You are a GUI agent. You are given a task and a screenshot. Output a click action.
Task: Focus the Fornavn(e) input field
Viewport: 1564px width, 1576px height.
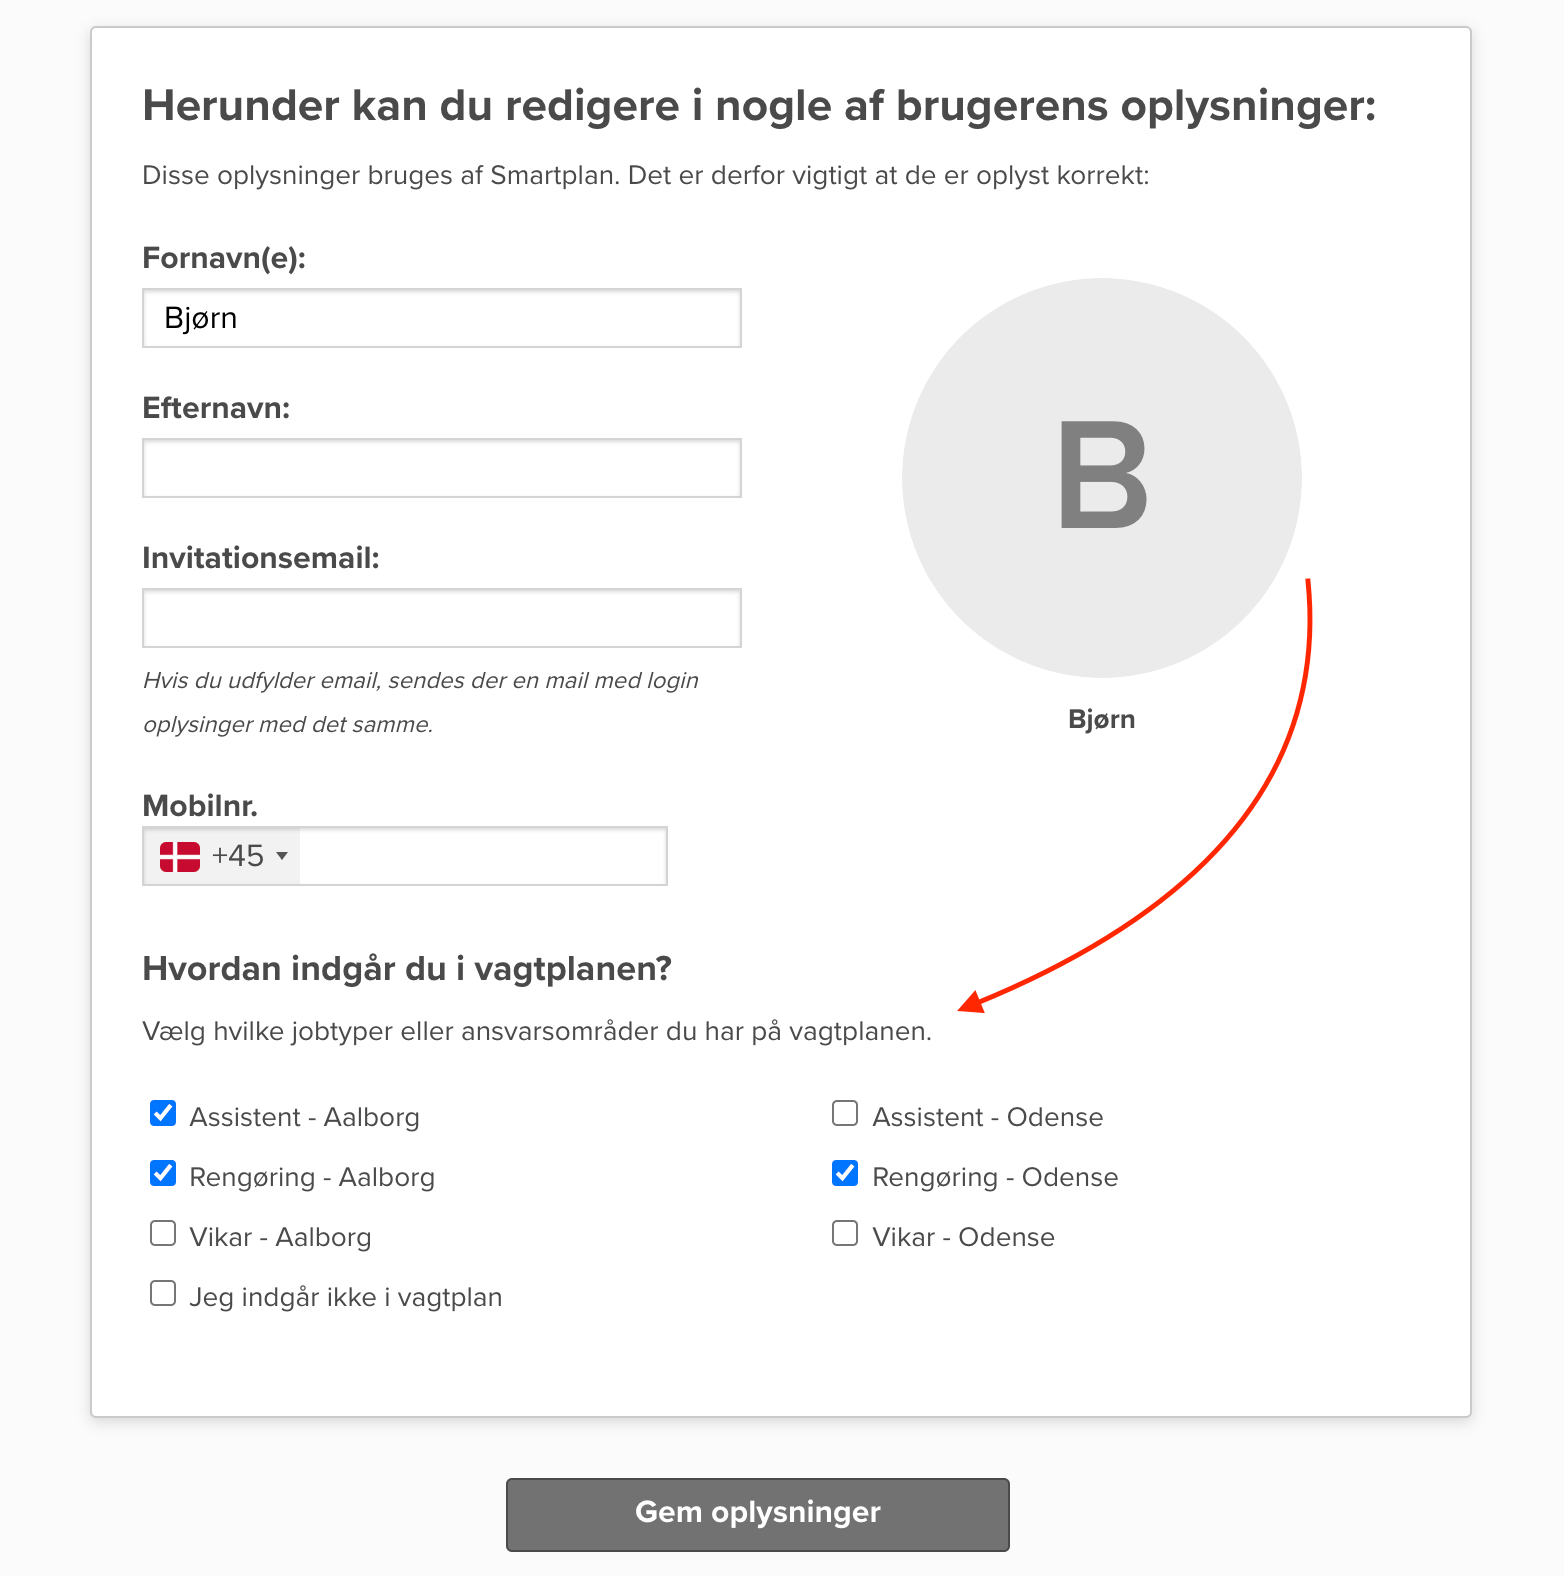coord(442,318)
